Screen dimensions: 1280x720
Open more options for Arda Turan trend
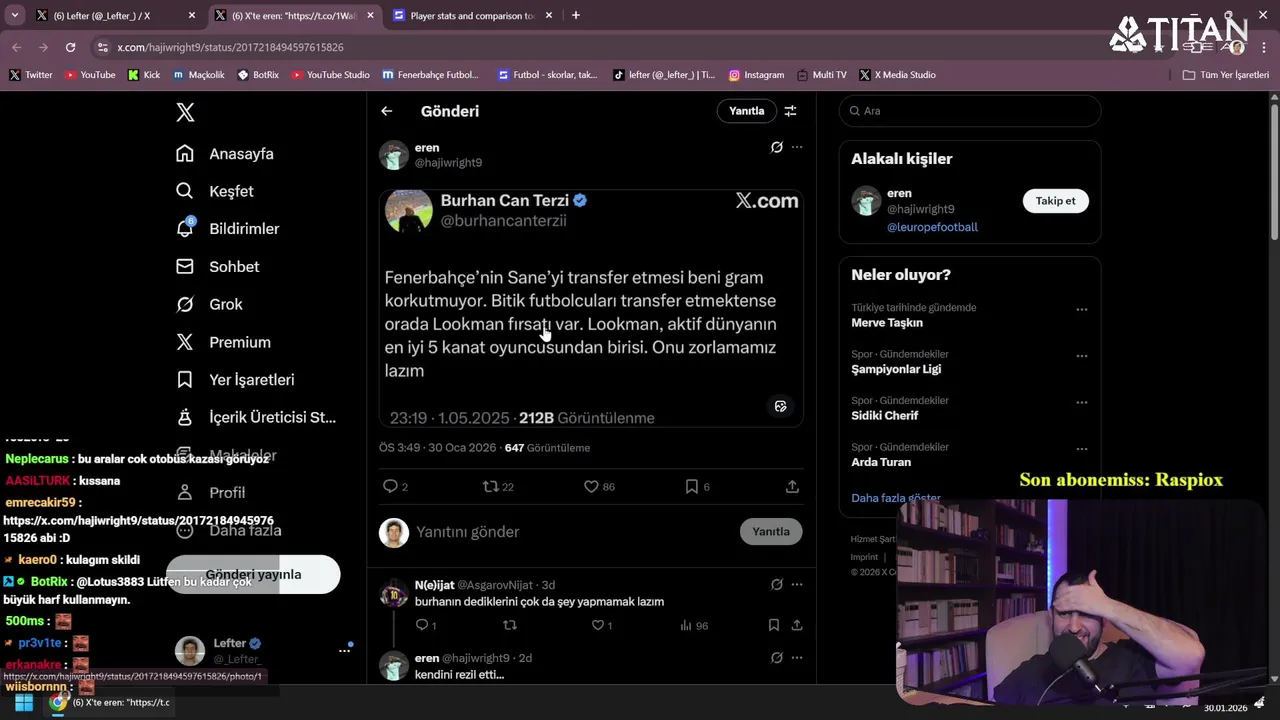pyautogui.click(x=1081, y=448)
